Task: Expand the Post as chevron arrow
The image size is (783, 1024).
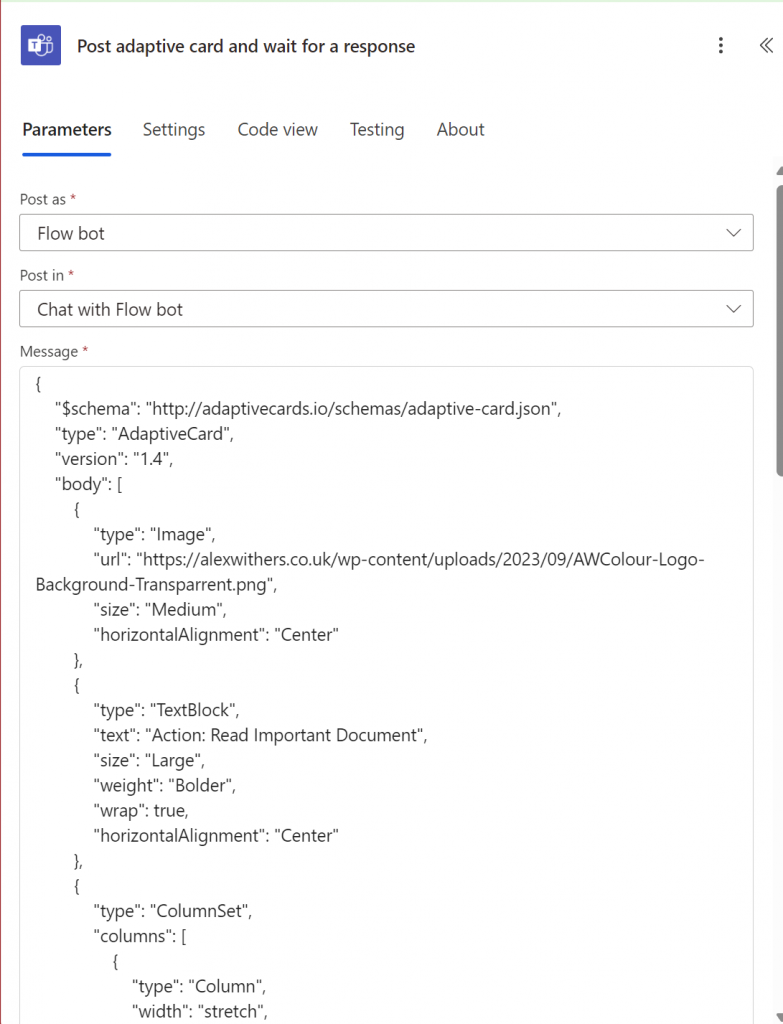Action: click(734, 233)
